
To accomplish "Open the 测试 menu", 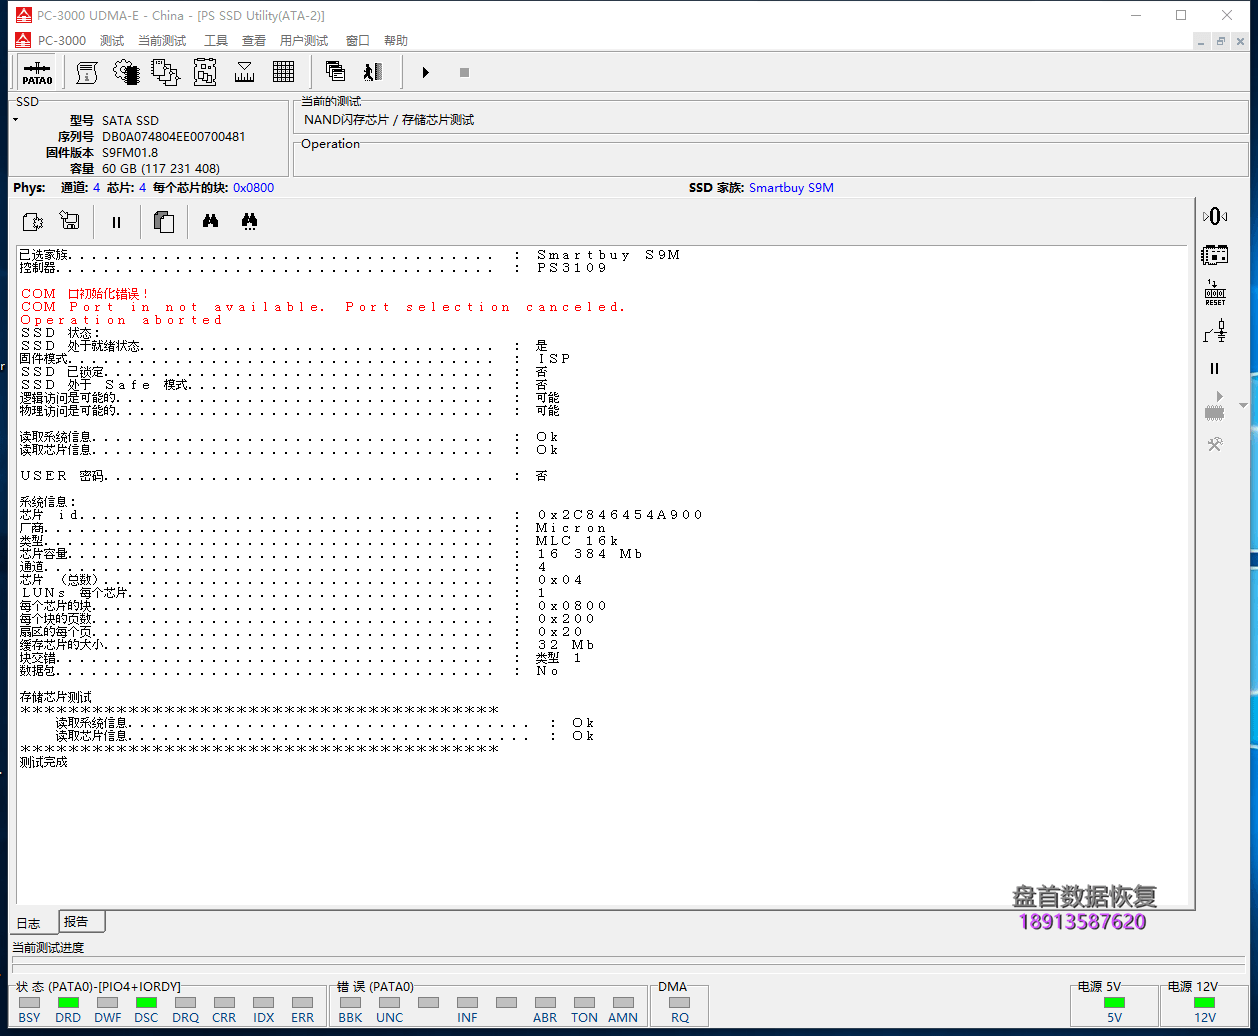I will pyautogui.click(x=112, y=40).
